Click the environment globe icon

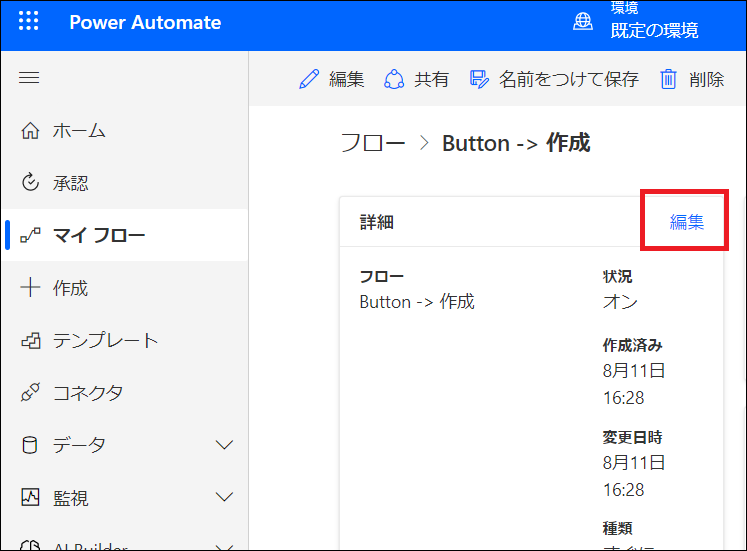(x=583, y=22)
